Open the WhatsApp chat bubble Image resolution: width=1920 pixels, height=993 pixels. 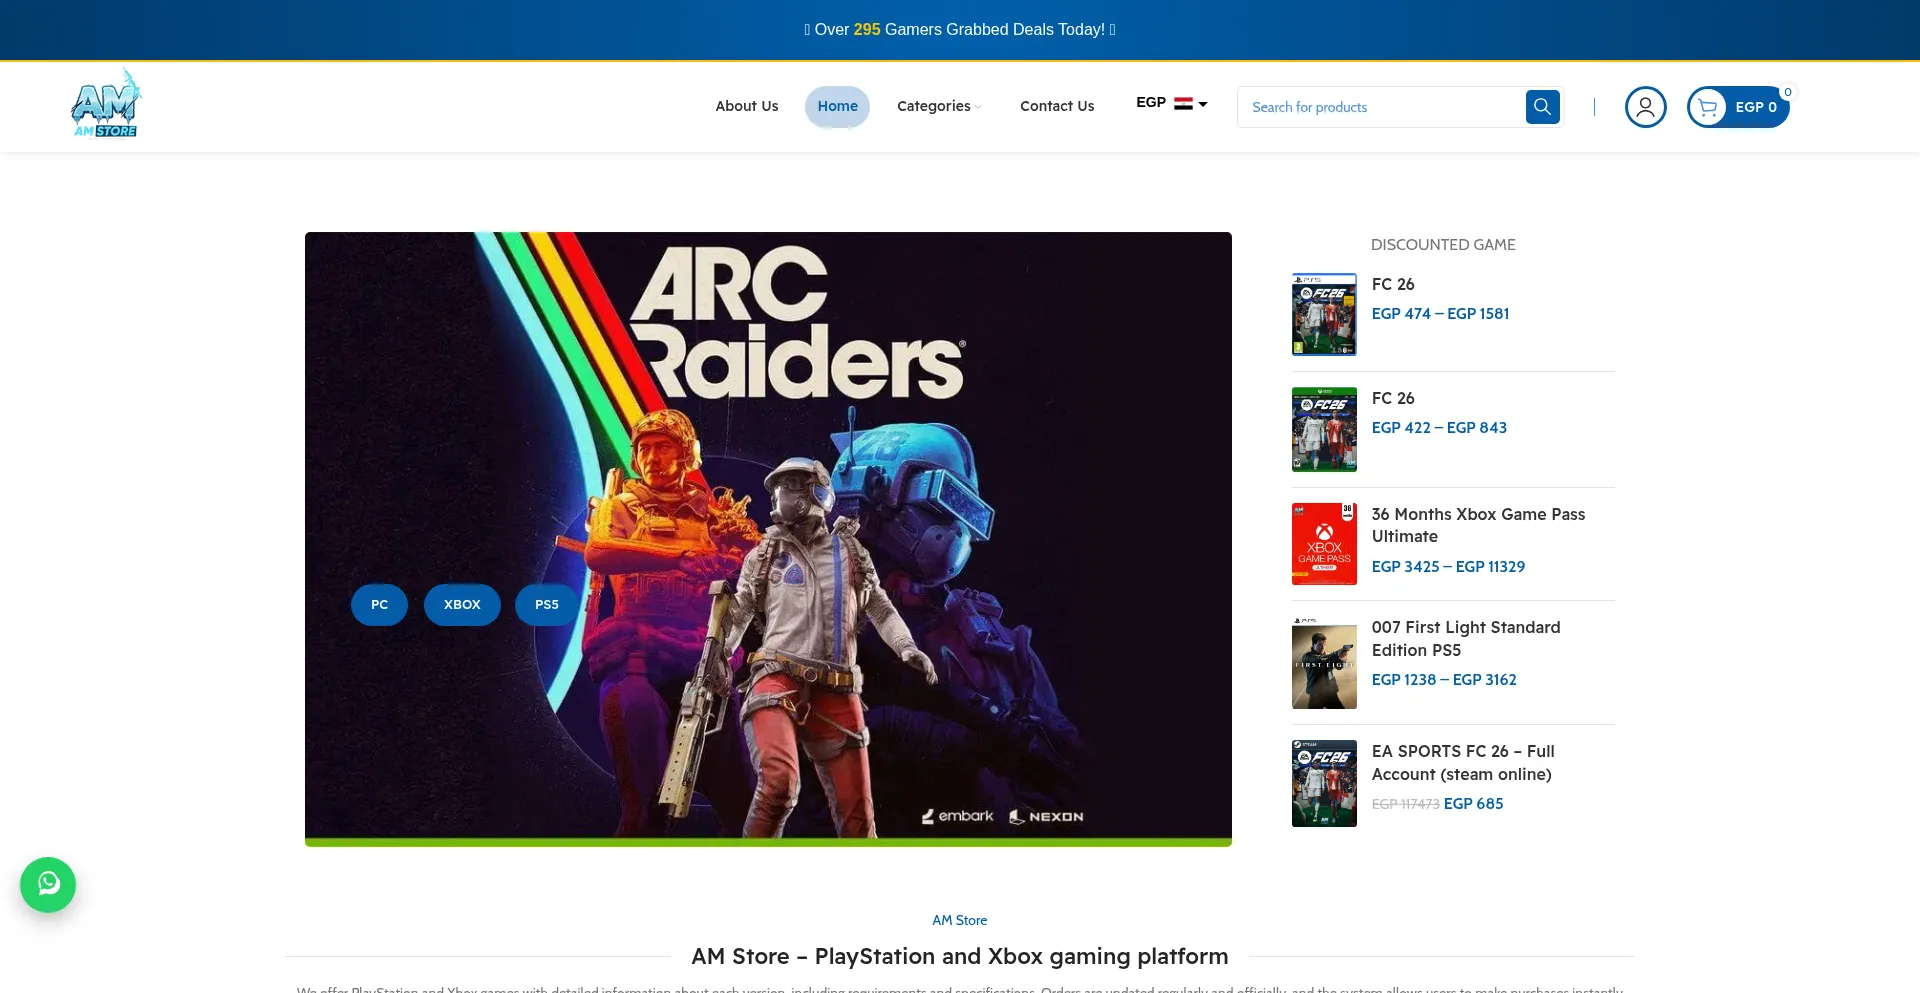click(48, 884)
